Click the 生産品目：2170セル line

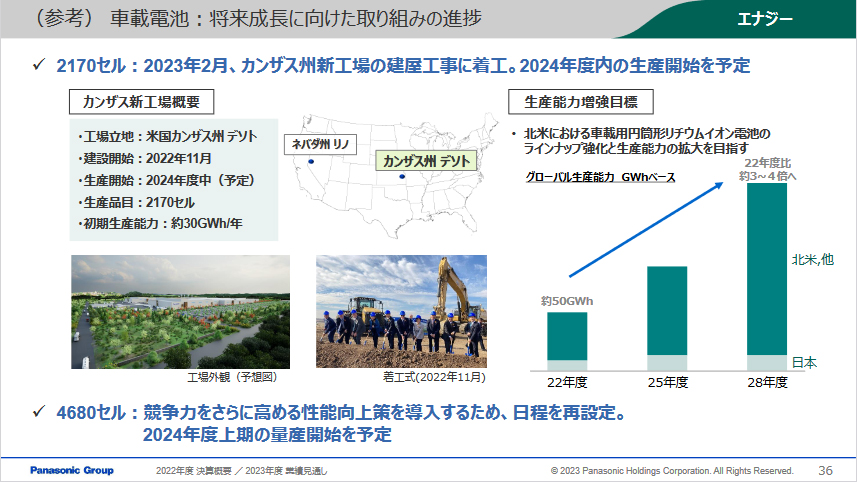136,202
